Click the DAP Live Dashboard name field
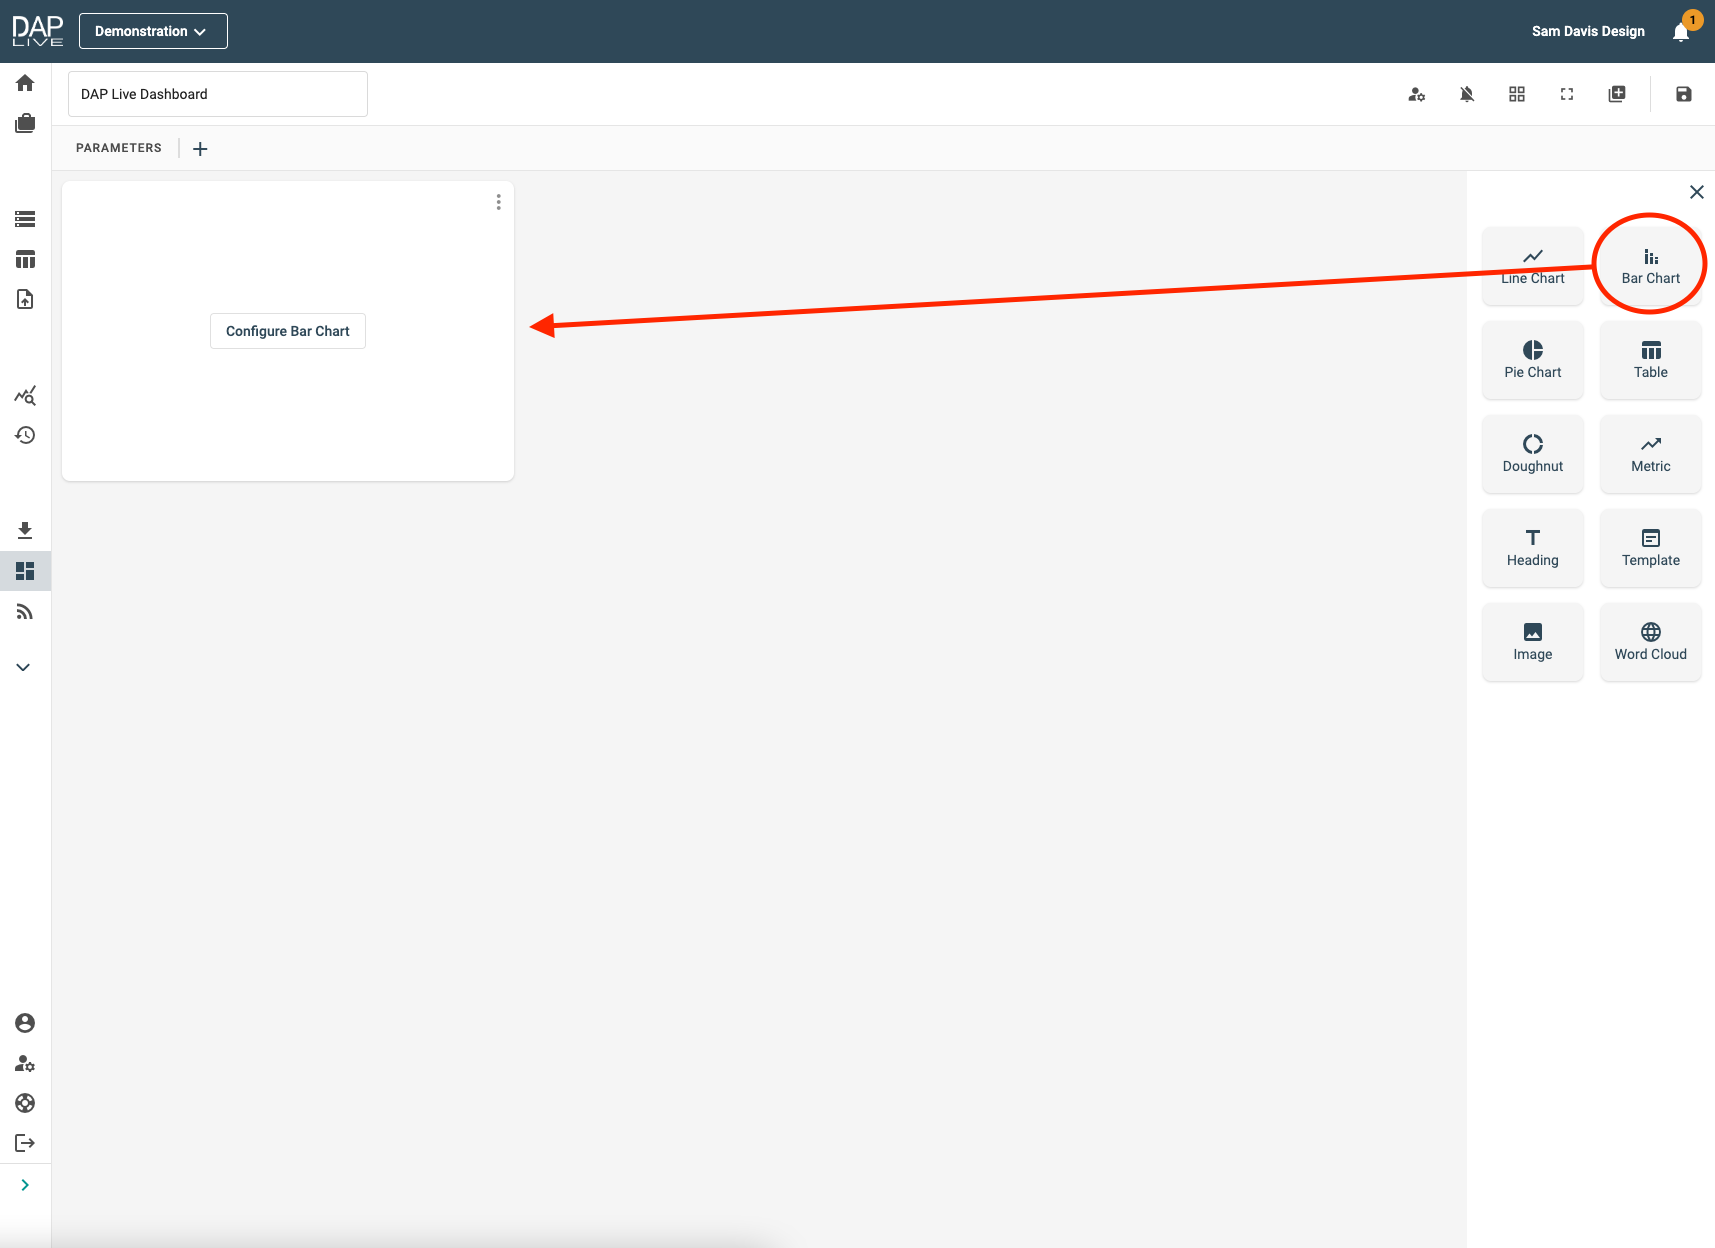1715x1248 pixels. click(218, 94)
